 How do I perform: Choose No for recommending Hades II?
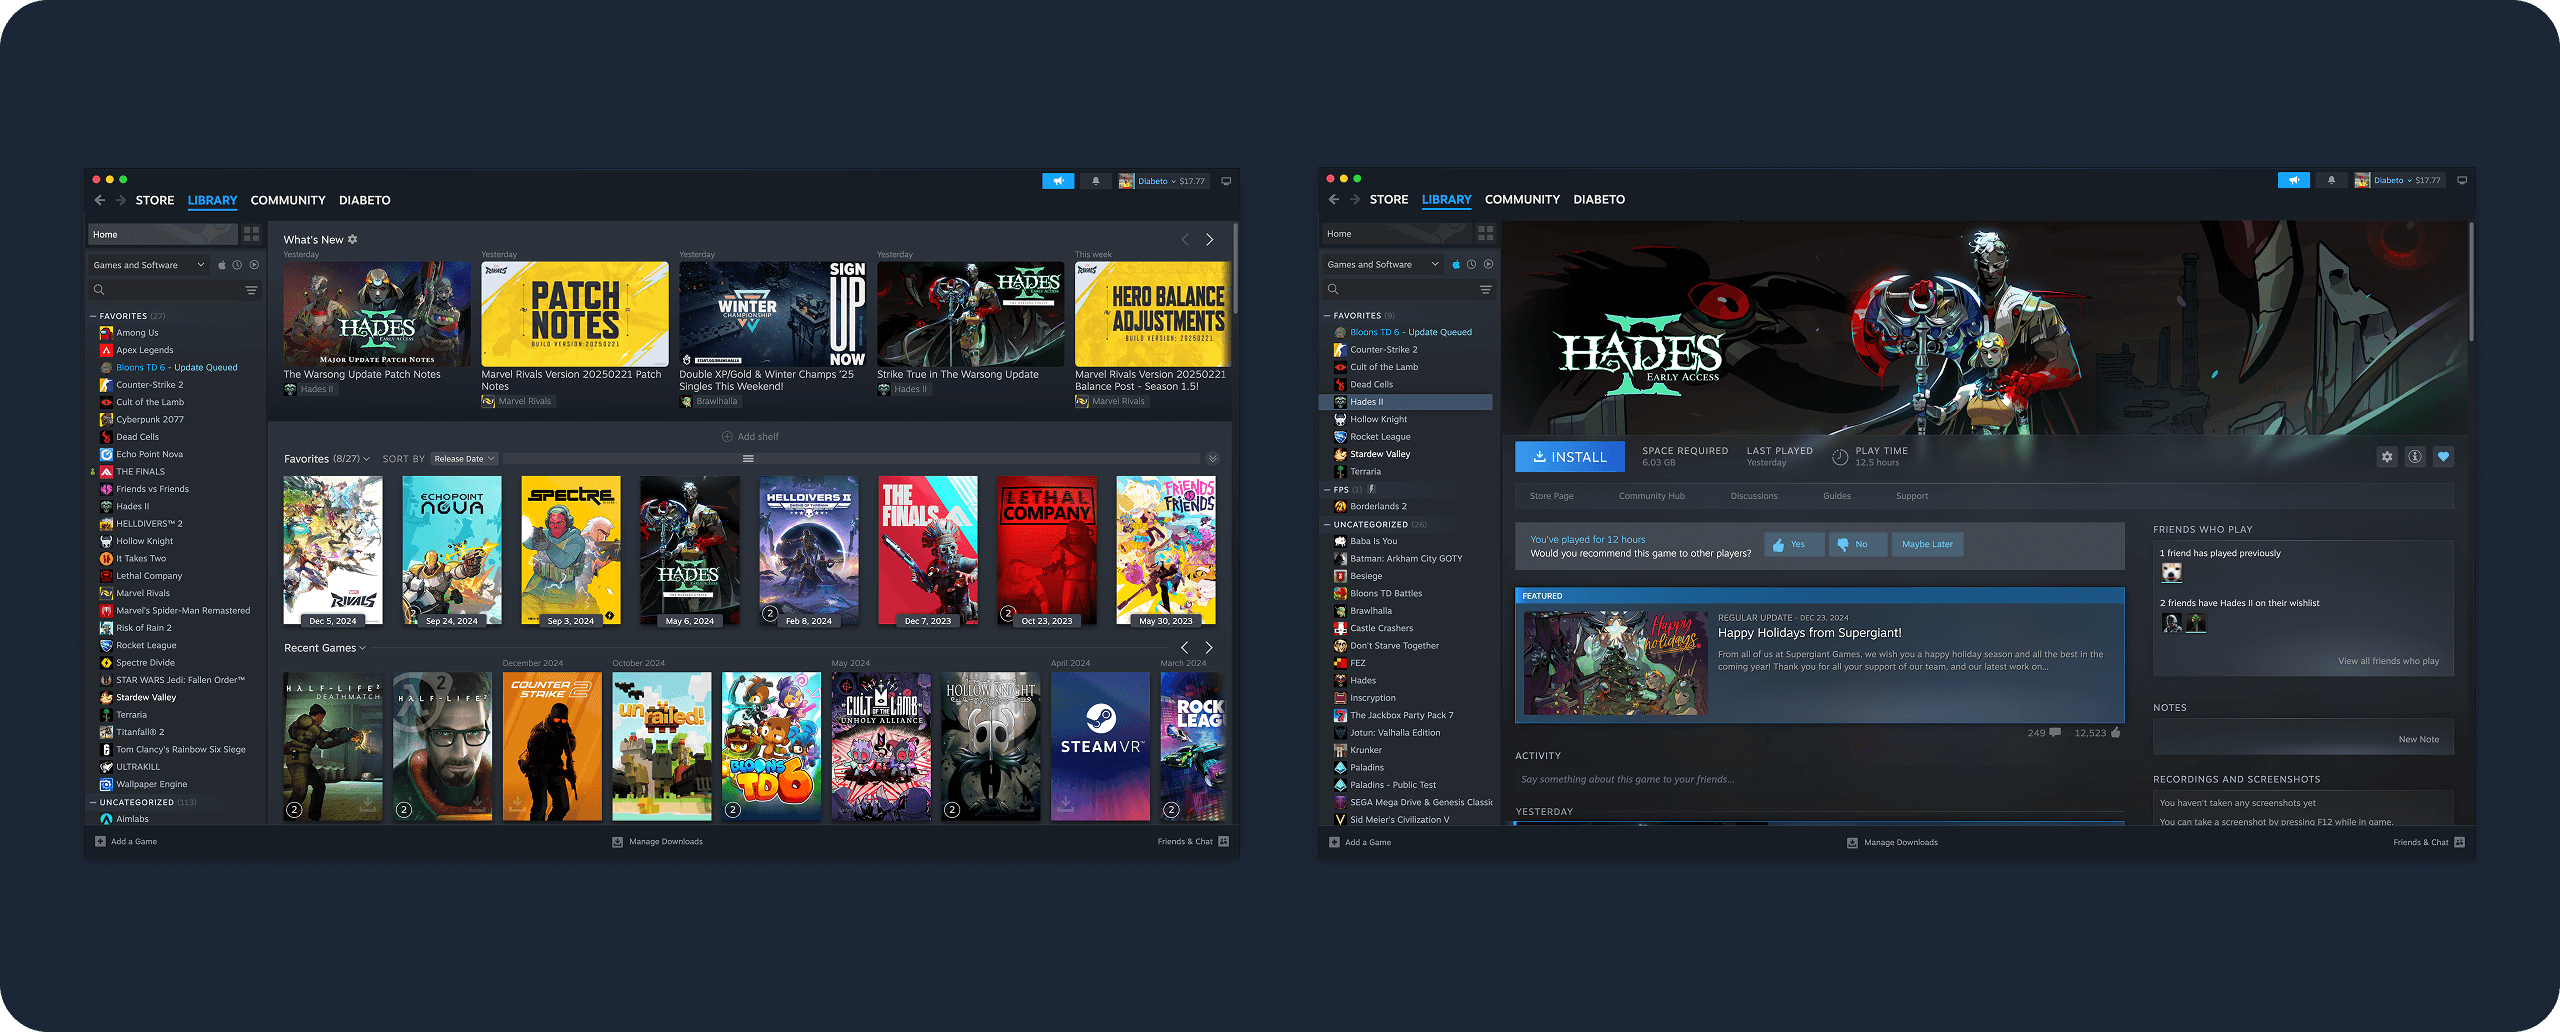pyautogui.click(x=1858, y=544)
